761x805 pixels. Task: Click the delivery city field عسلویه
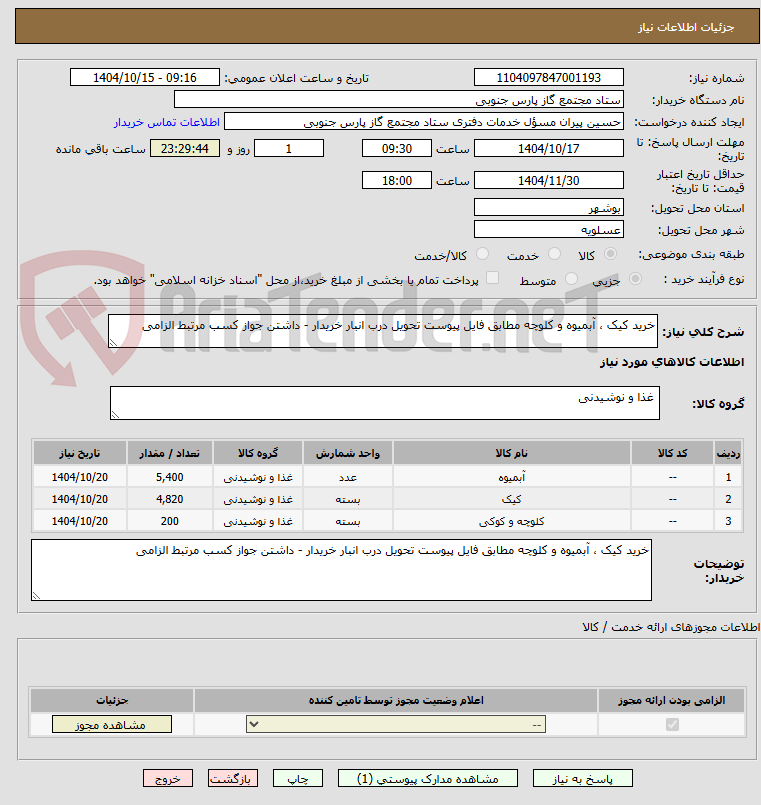548,229
